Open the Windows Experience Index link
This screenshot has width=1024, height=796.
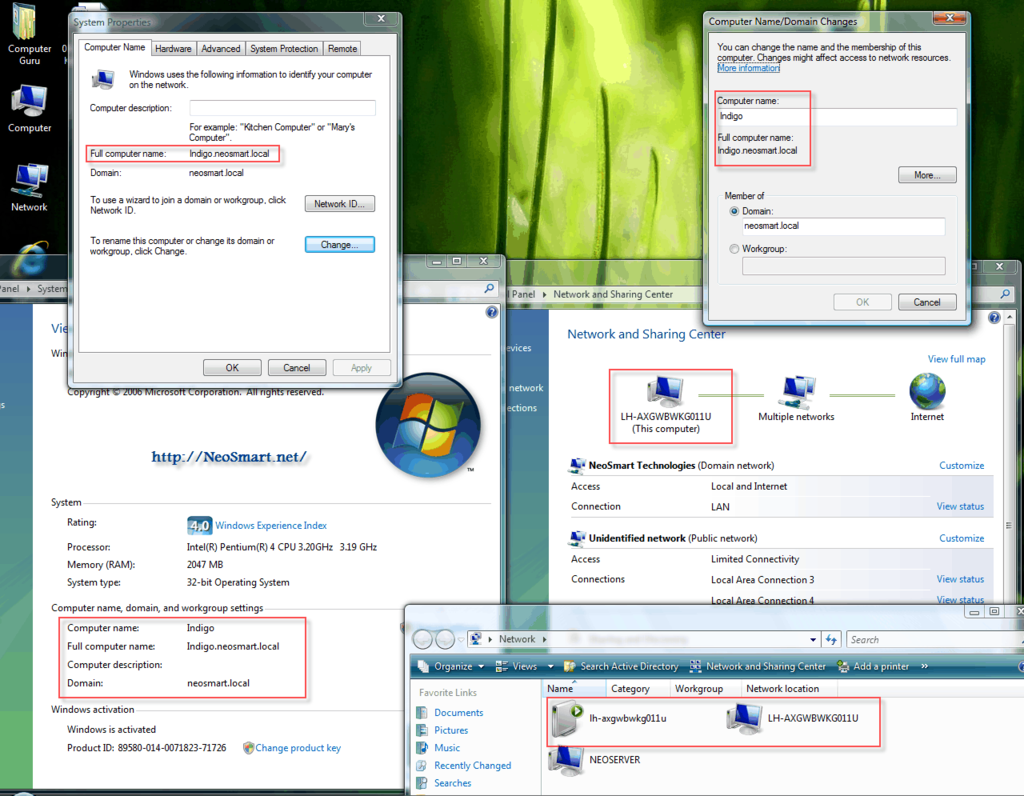click(271, 525)
